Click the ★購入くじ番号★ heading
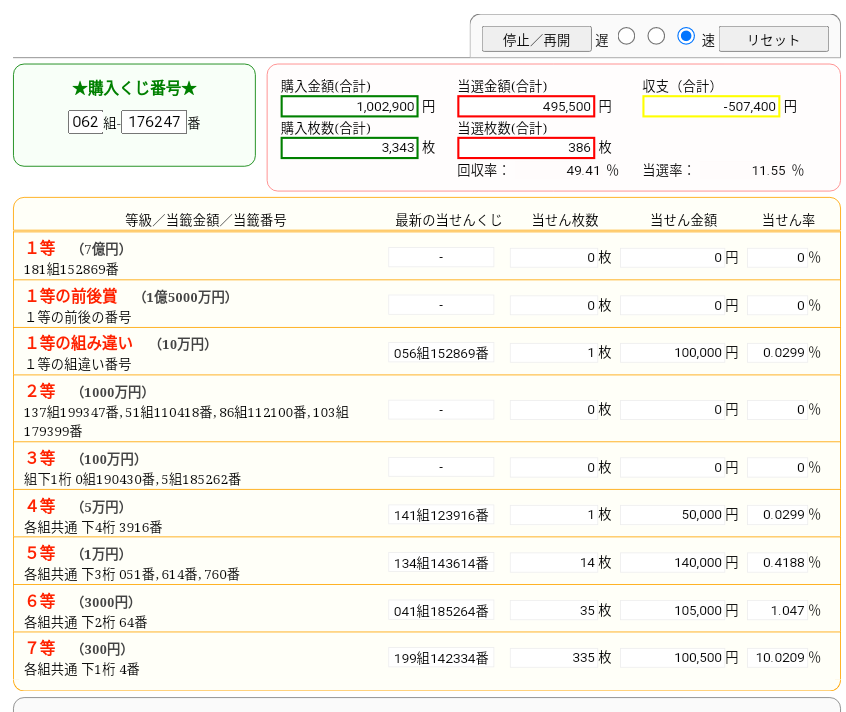846x712 pixels. pos(134,88)
